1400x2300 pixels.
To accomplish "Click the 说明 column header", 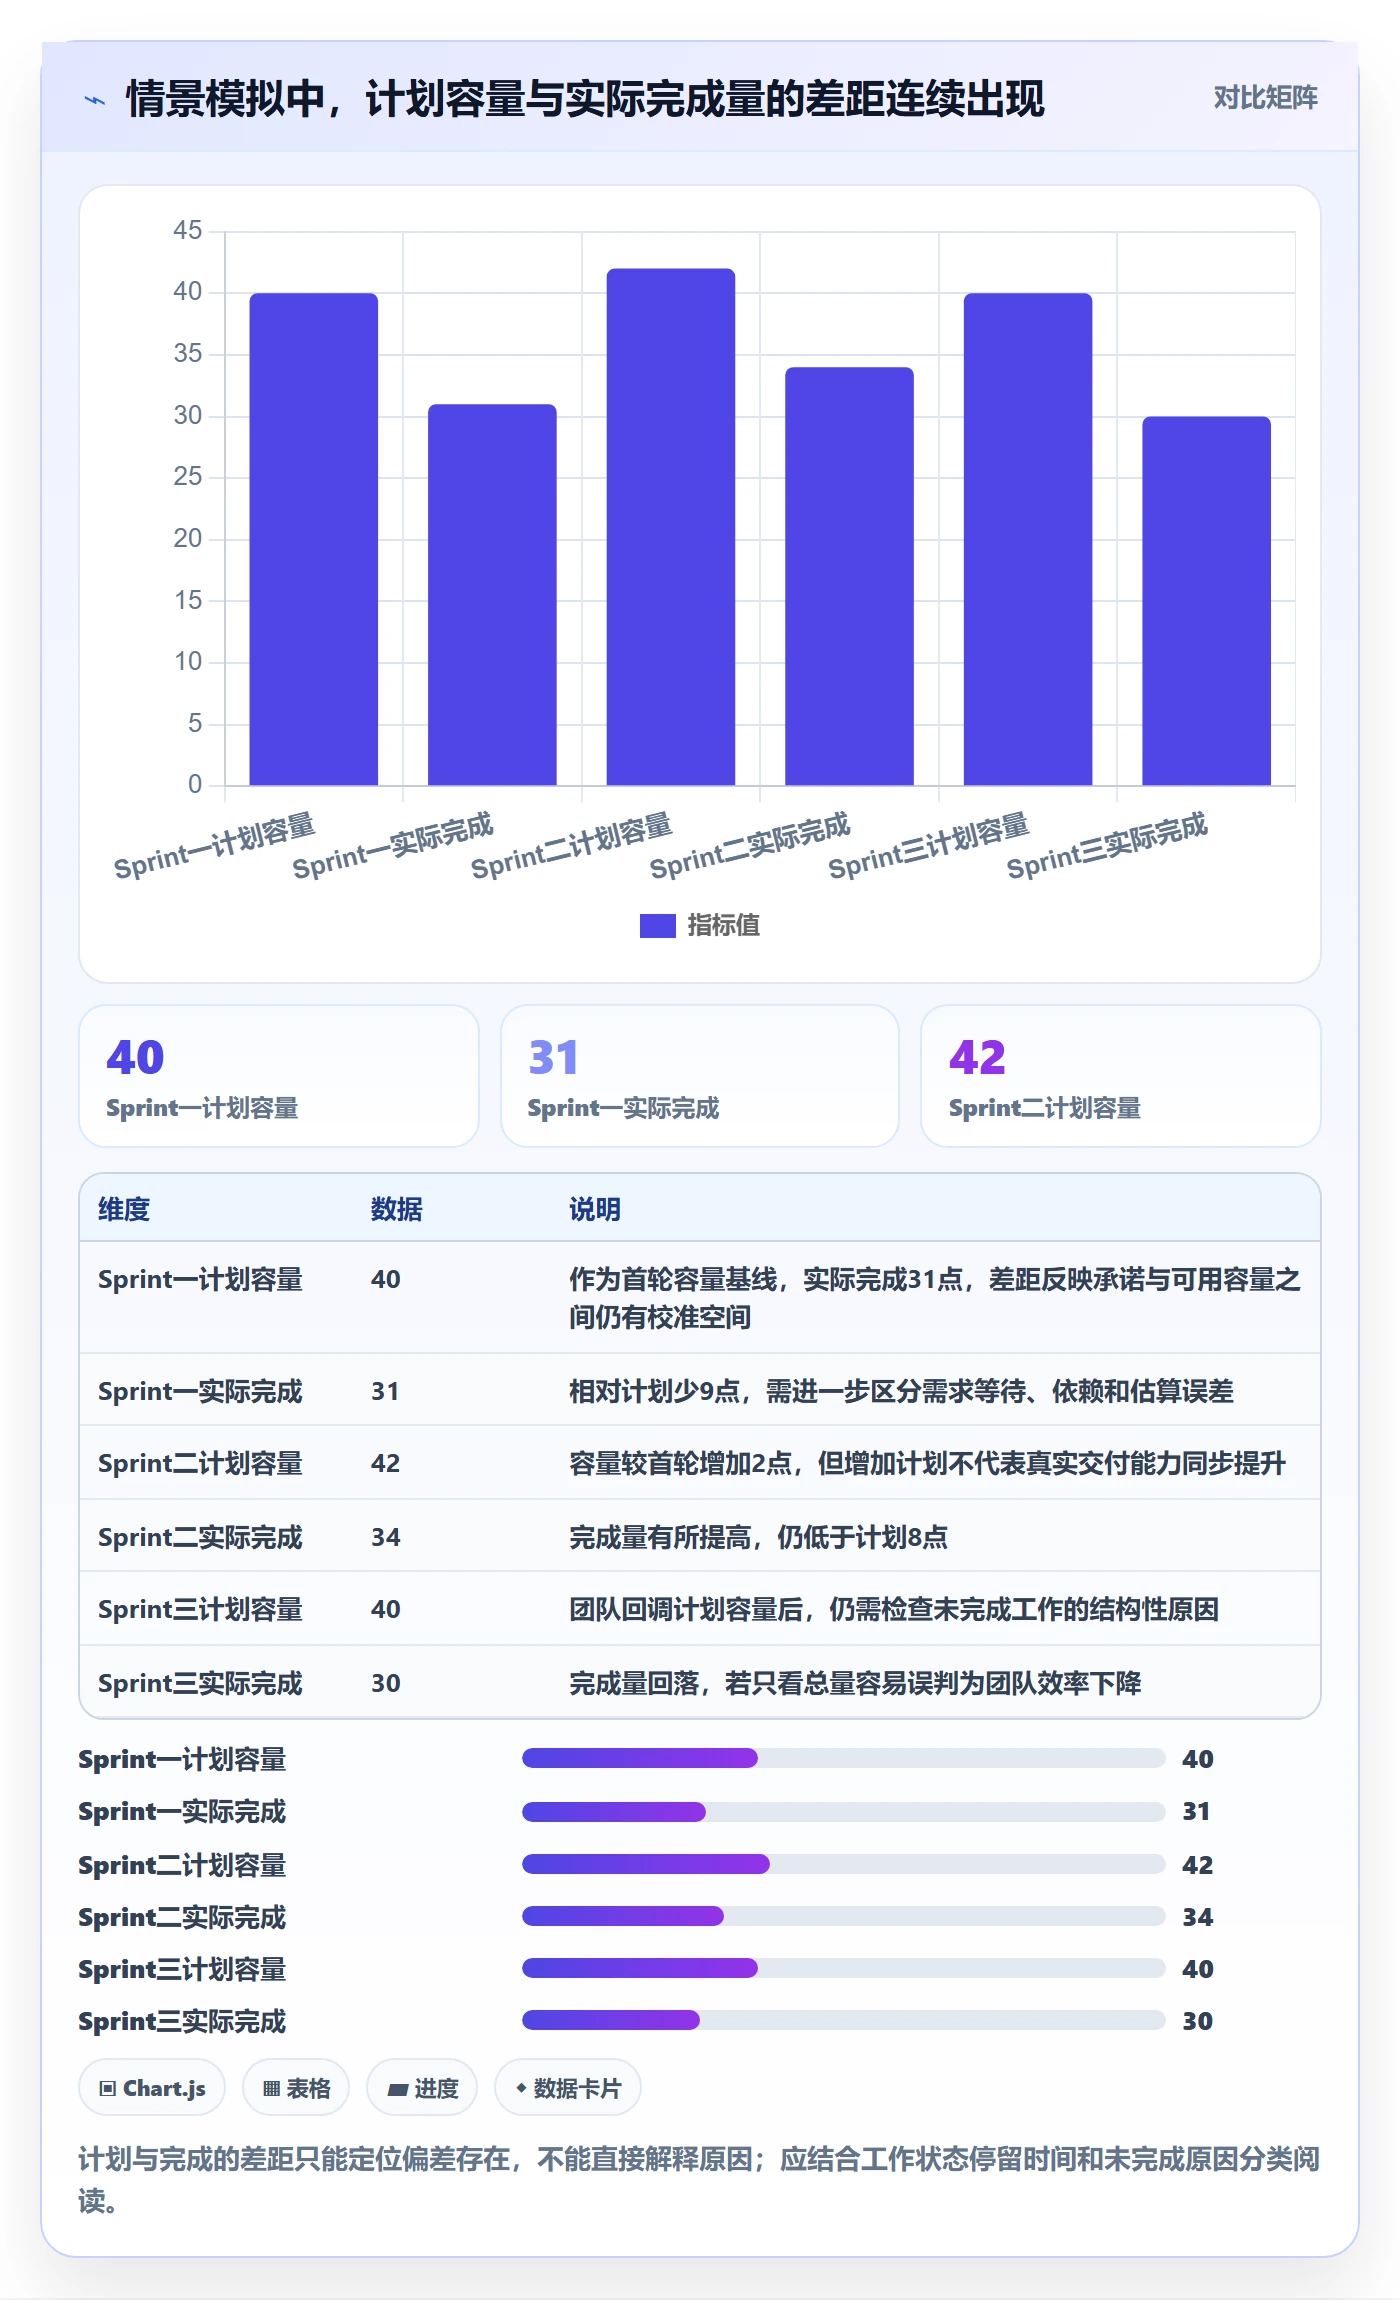I will pos(595,1209).
